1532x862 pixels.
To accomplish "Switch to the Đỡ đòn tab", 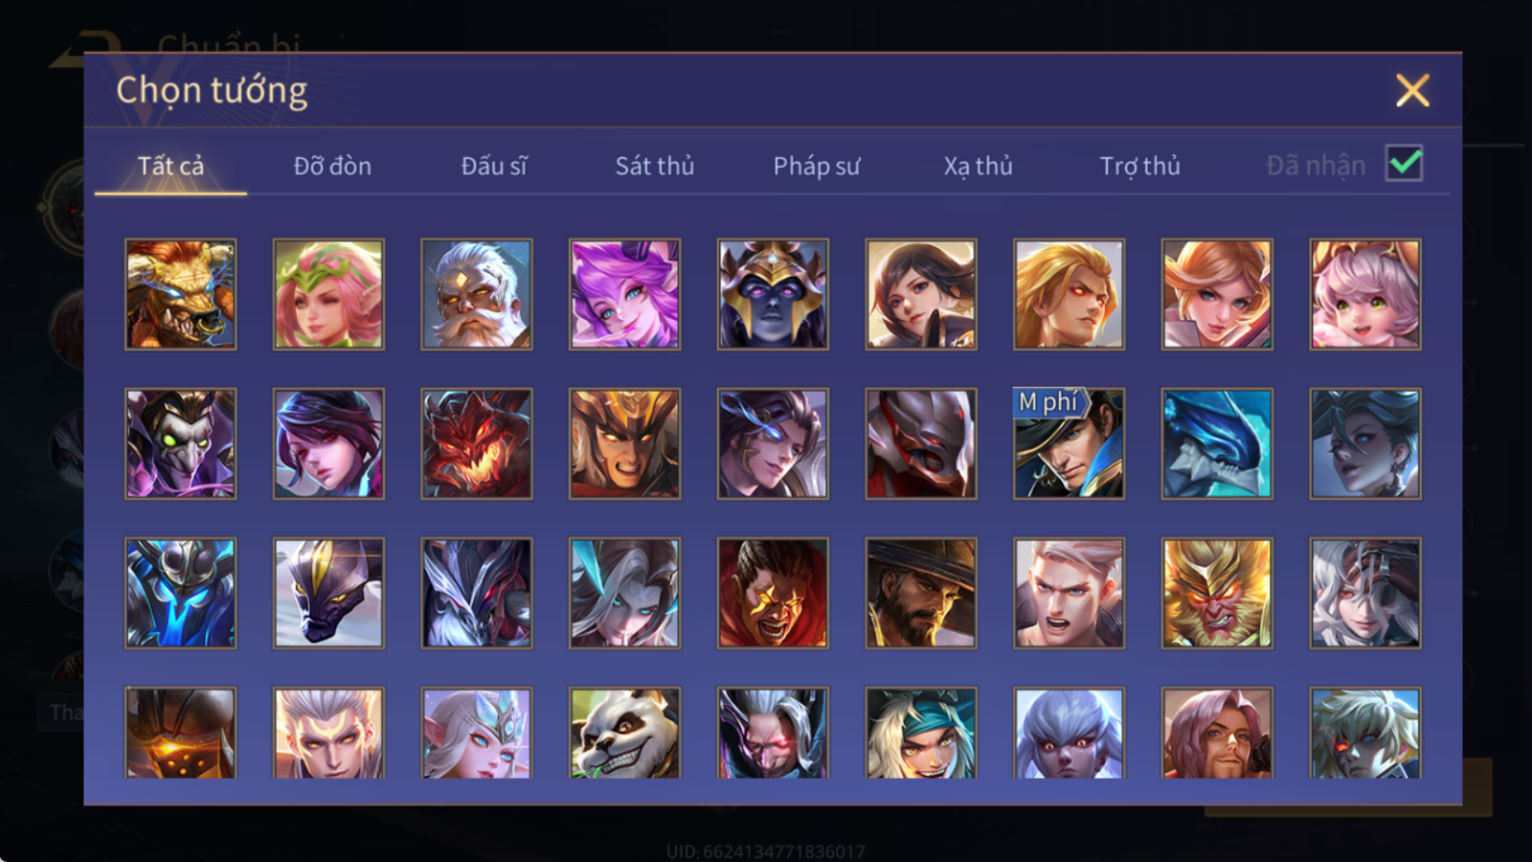I will [332, 166].
